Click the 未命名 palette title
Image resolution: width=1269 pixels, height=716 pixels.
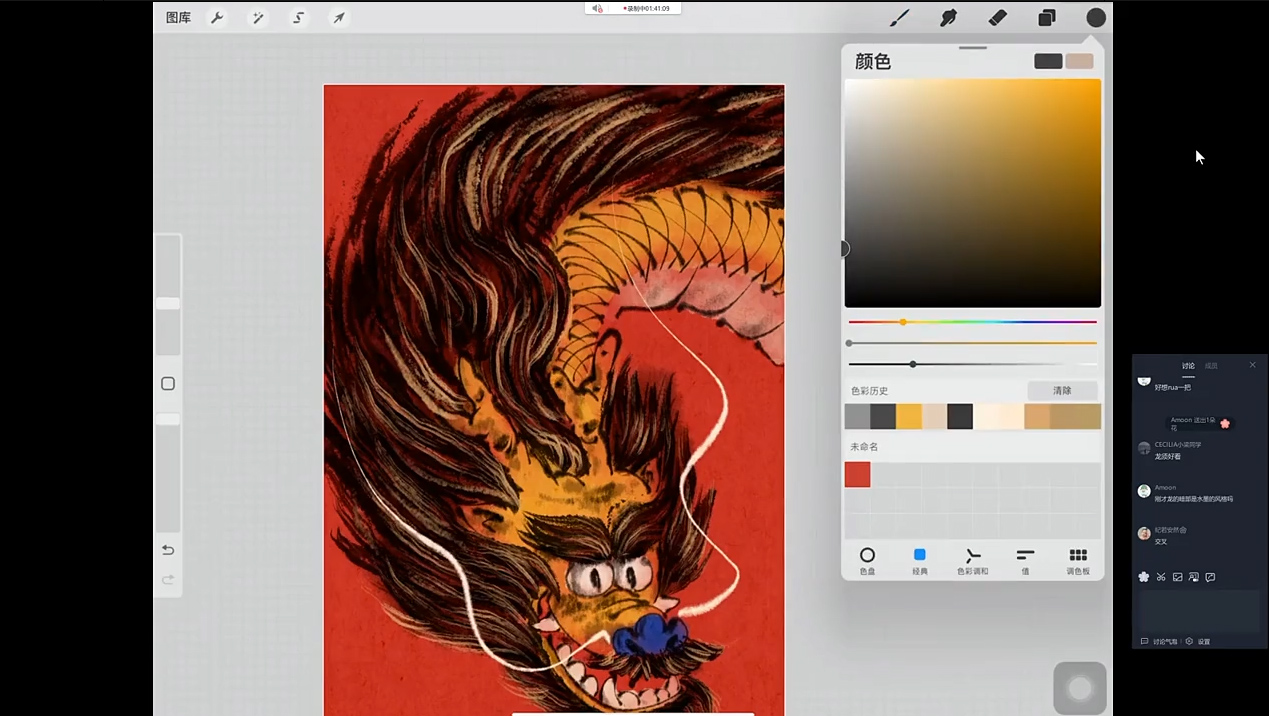pos(864,447)
